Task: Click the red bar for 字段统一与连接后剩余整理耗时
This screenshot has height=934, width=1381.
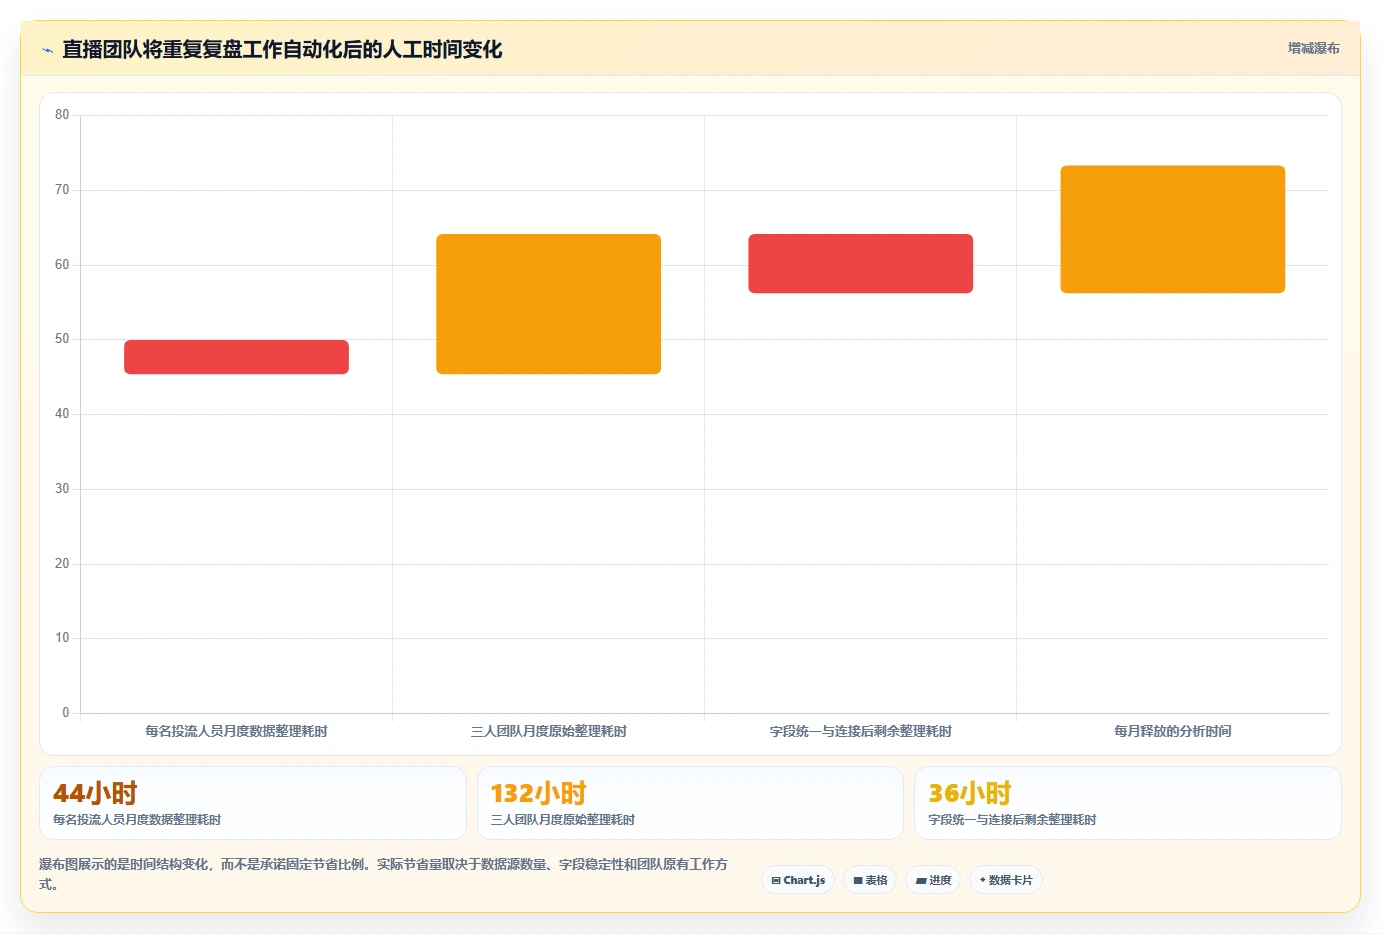Action: [x=860, y=263]
